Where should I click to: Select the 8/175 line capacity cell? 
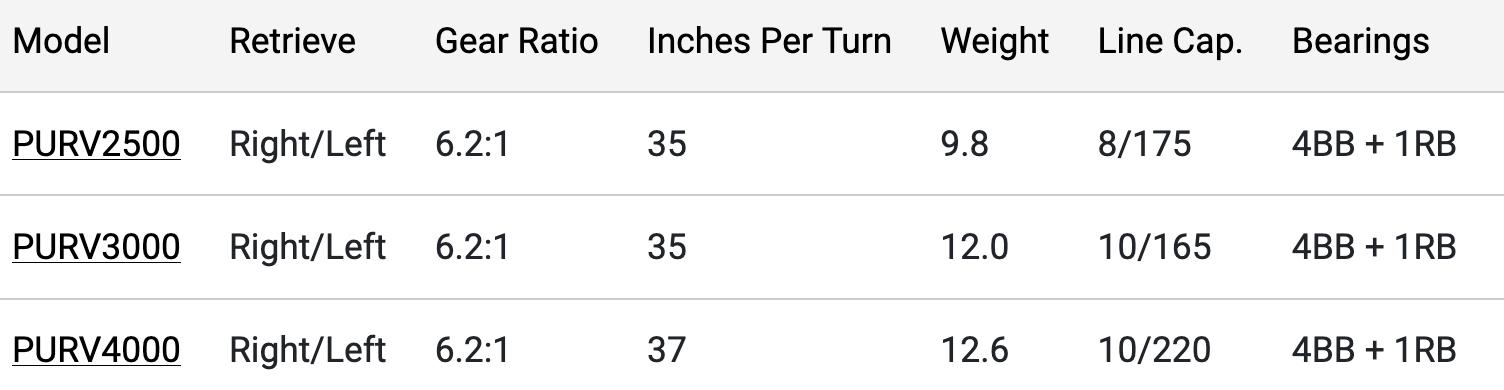click(x=1144, y=144)
